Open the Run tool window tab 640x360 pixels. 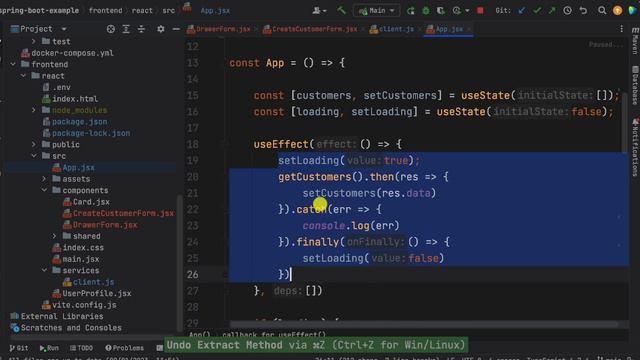pos(49,348)
